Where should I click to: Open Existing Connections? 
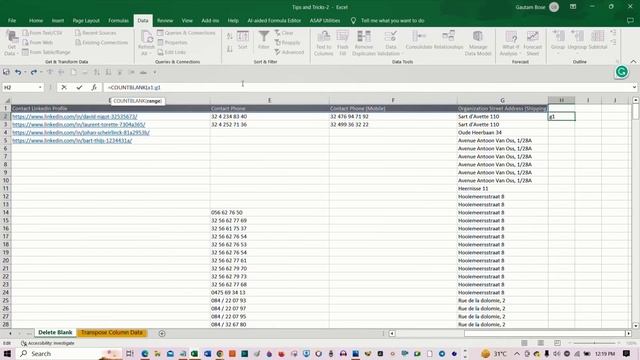(101, 42)
